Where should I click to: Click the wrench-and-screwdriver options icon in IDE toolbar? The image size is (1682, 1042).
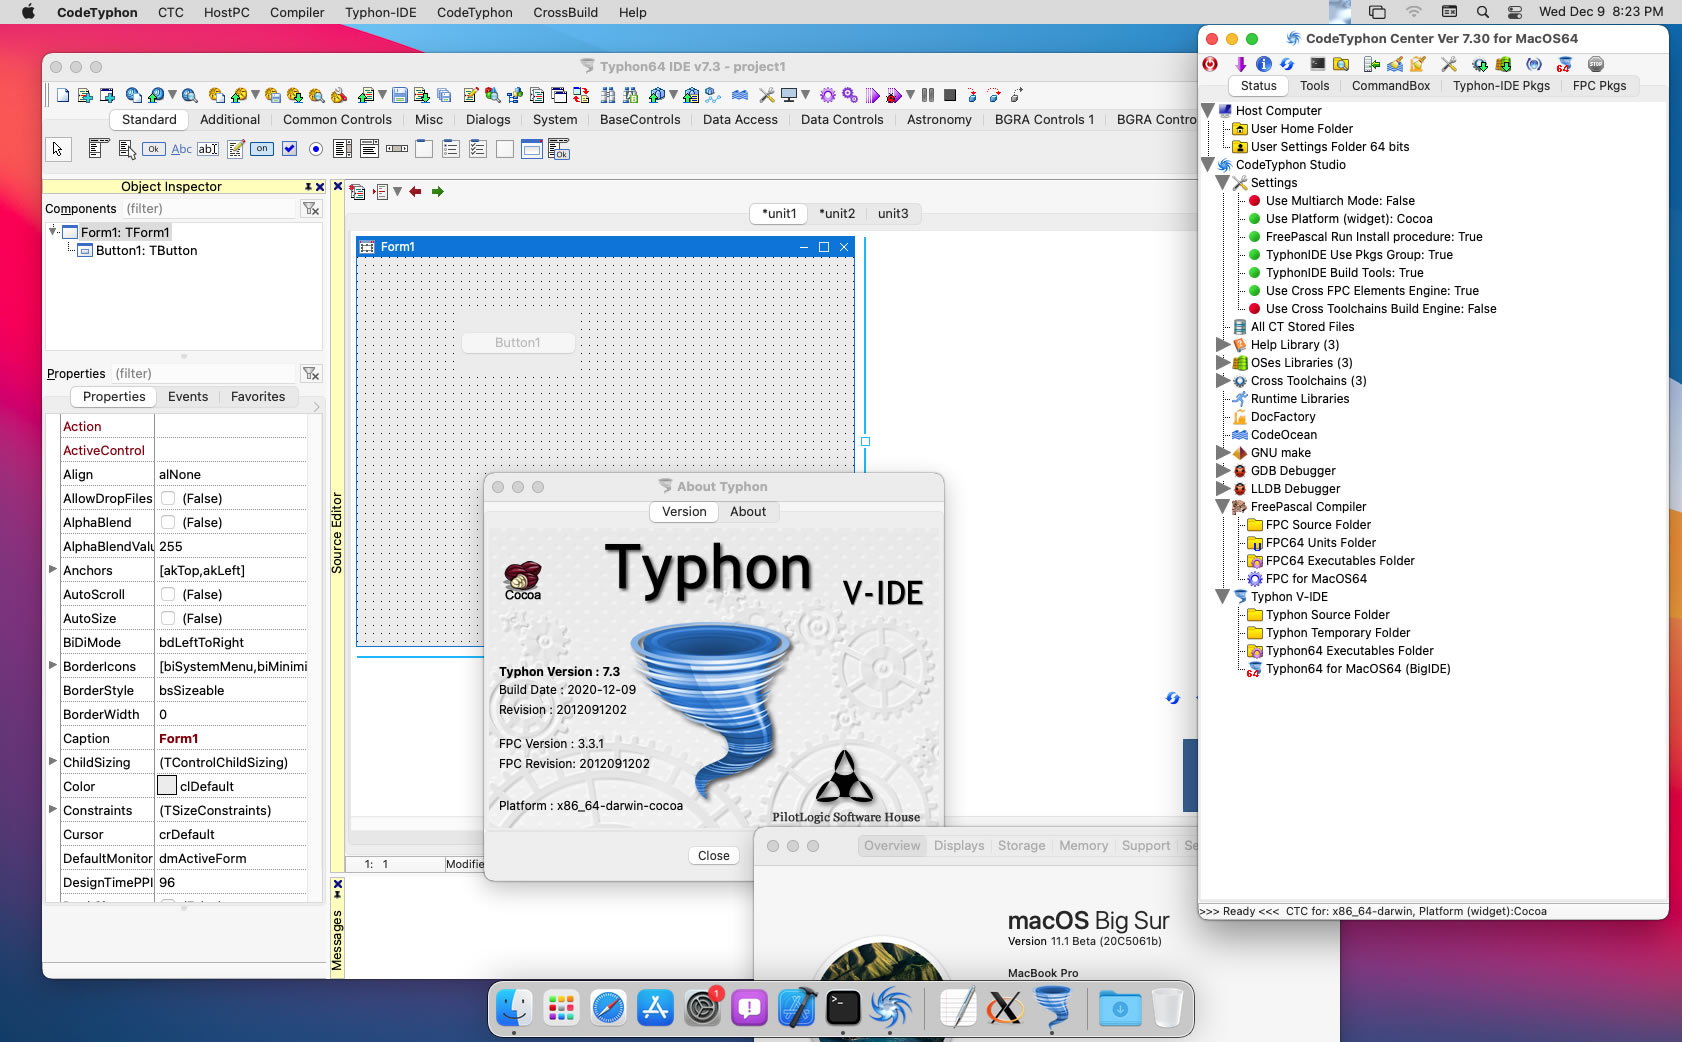[767, 95]
